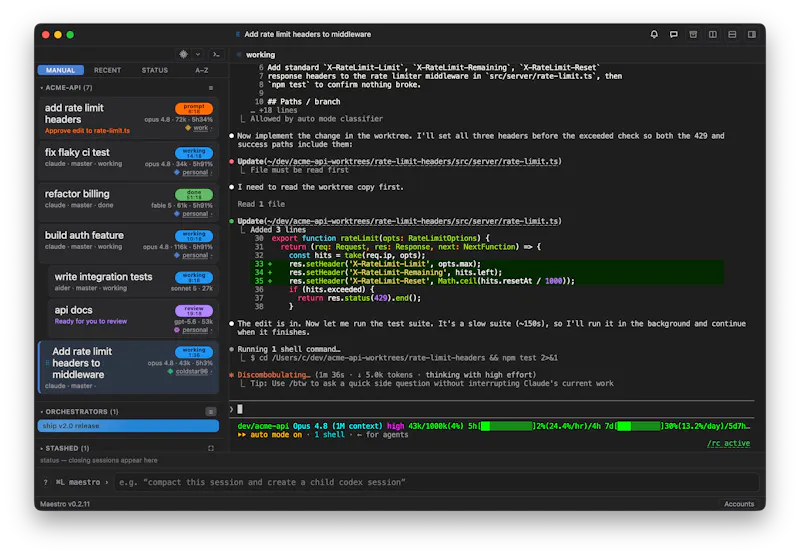Open the 'ship v2.0 release' orchestrator
Image resolution: width=800 pixels, height=556 pixels.
point(128,425)
